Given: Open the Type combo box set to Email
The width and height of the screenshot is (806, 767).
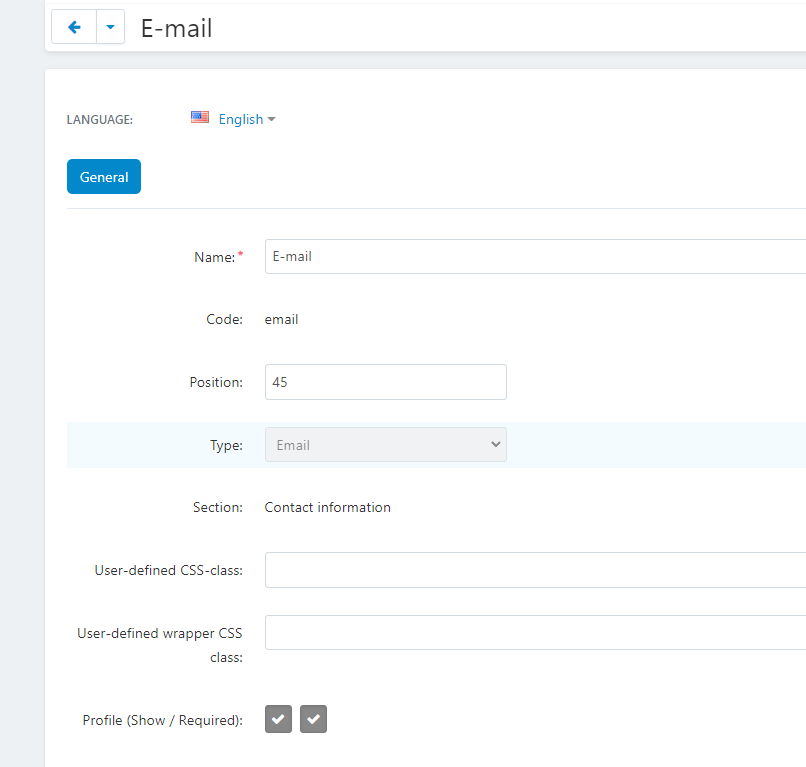Looking at the screenshot, I should (x=386, y=445).
